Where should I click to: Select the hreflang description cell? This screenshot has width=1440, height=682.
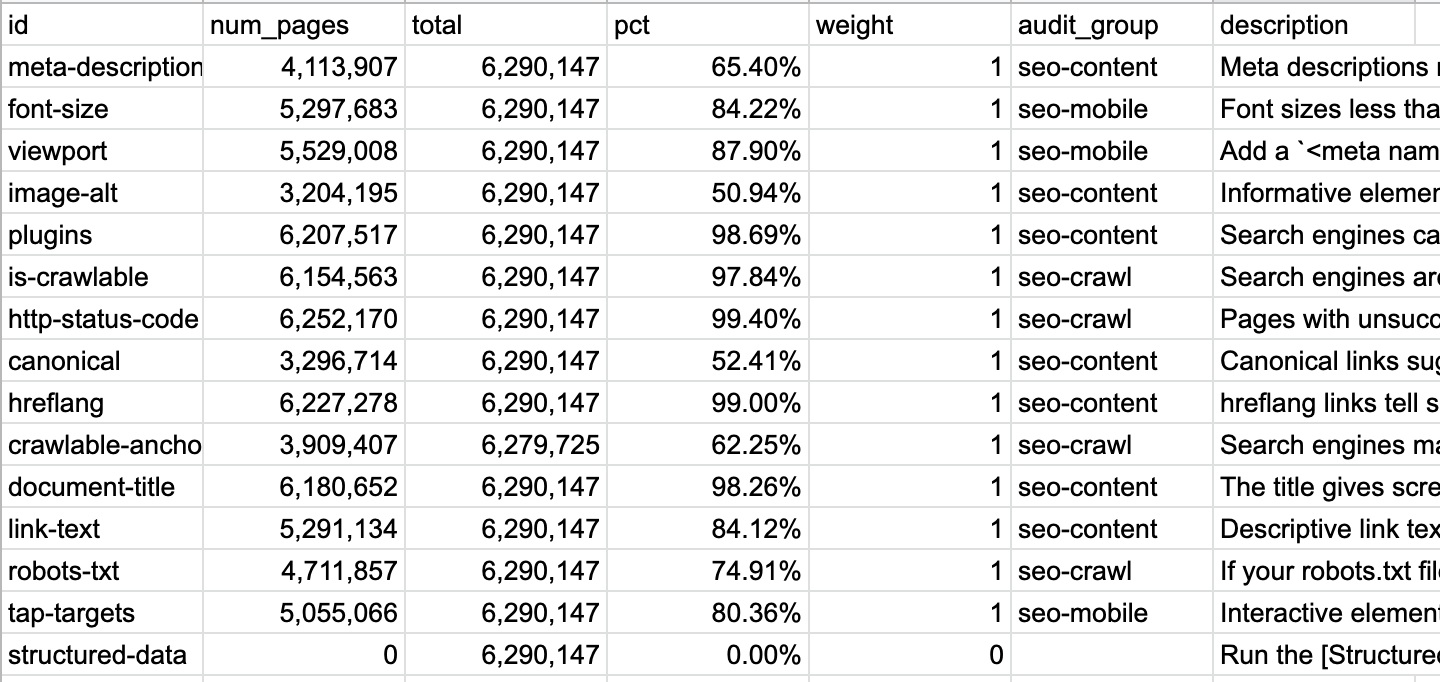(x=1326, y=403)
